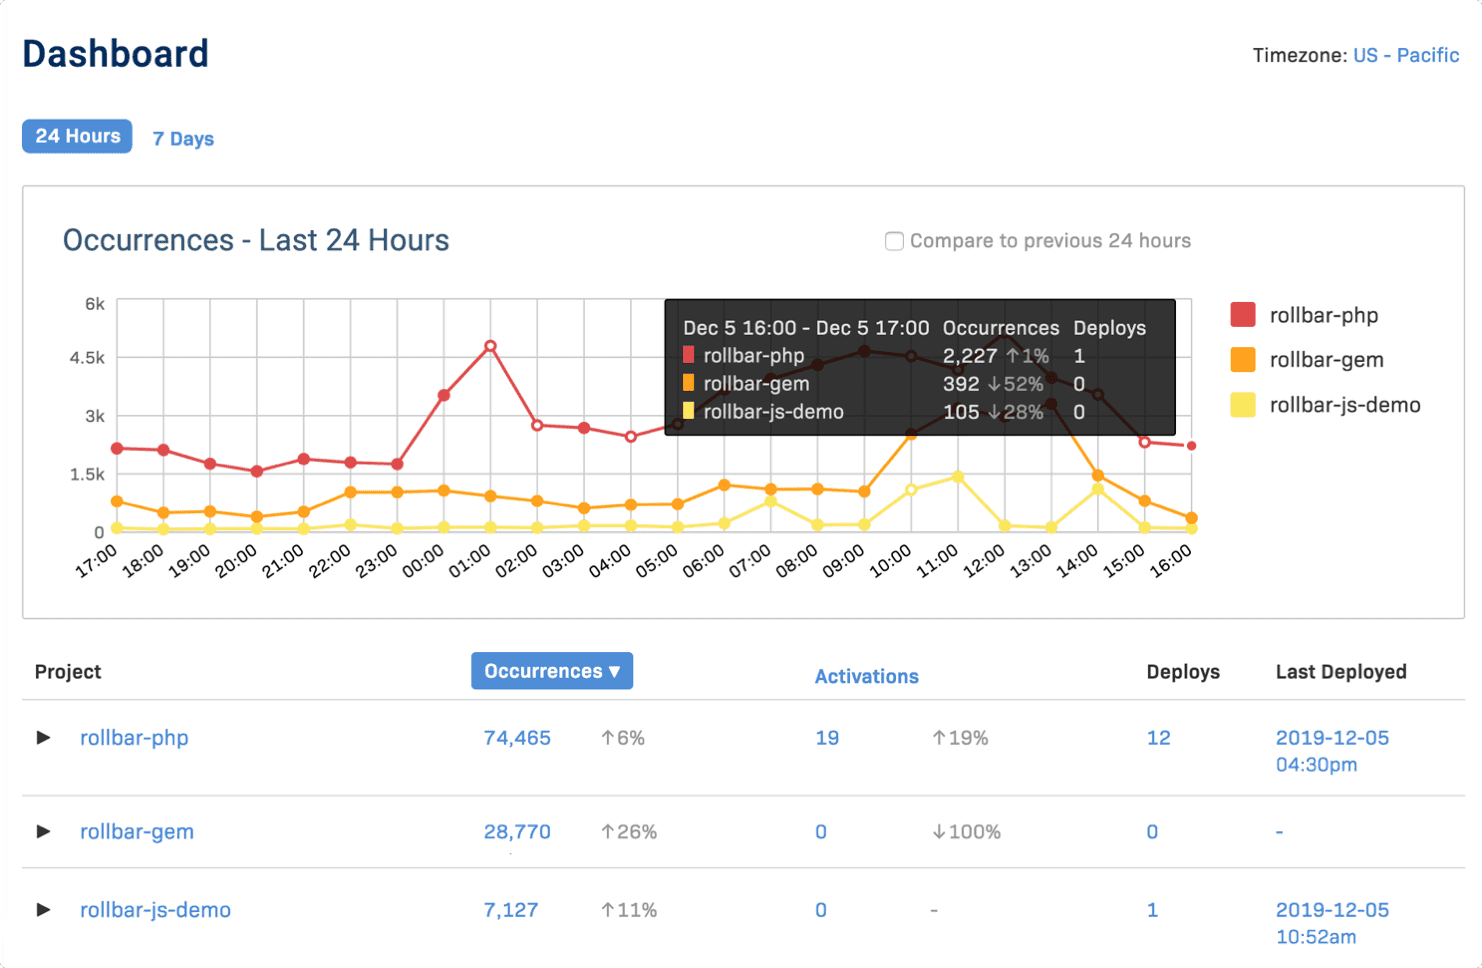The width and height of the screenshot is (1482, 968).
Task: Open the rollbar-gem project link
Action: click(137, 831)
